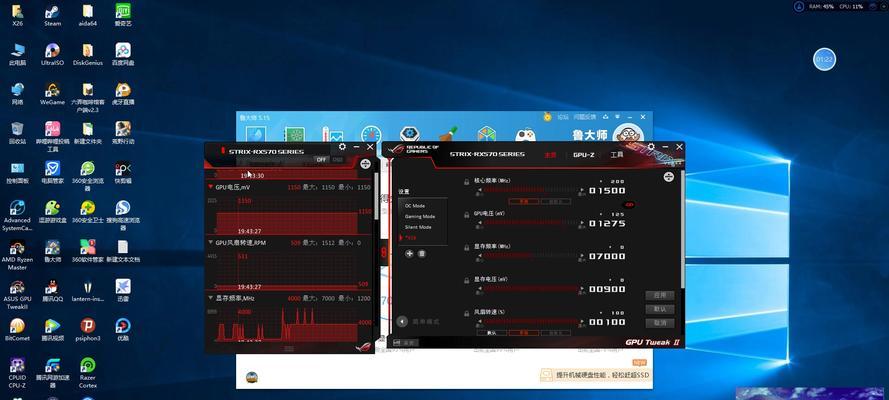Collapse the GPU风扇转速,RPM graph
Image resolution: width=889 pixels, height=400 pixels.
211,242
